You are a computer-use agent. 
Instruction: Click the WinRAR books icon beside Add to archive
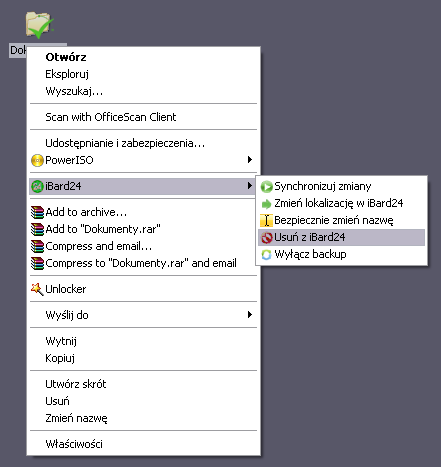point(37,212)
